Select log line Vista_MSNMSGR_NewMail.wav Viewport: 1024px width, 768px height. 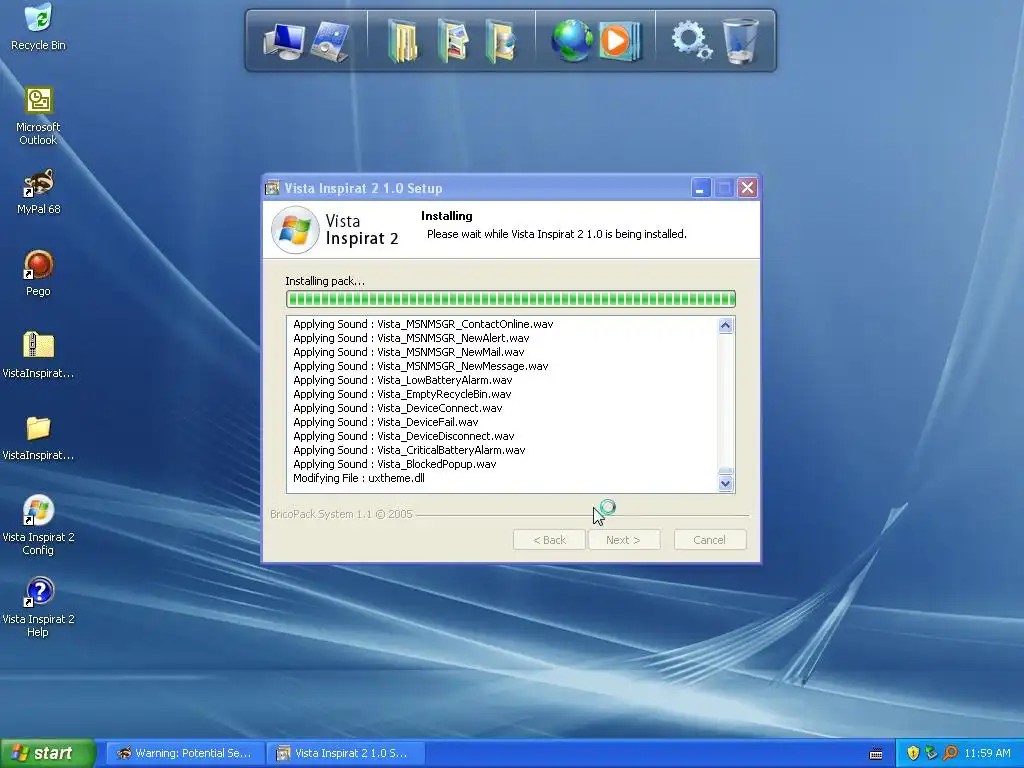(x=409, y=352)
